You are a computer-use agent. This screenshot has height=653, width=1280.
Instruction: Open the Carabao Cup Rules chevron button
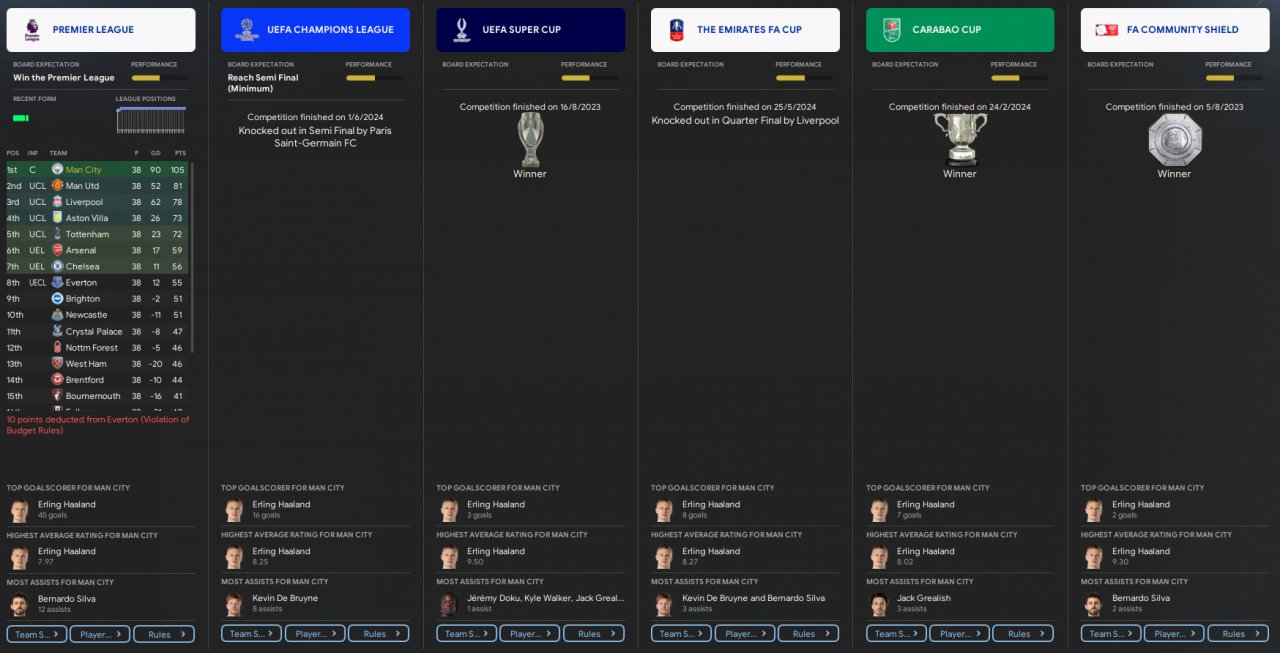(1023, 633)
